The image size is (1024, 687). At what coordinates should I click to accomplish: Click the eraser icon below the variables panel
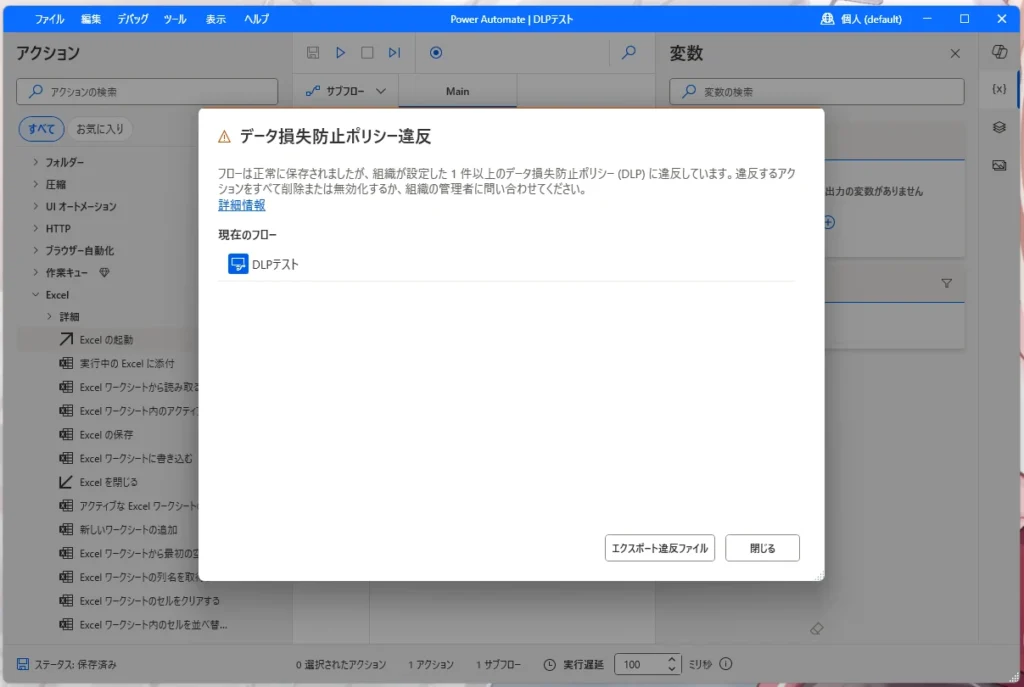(816, 629)
